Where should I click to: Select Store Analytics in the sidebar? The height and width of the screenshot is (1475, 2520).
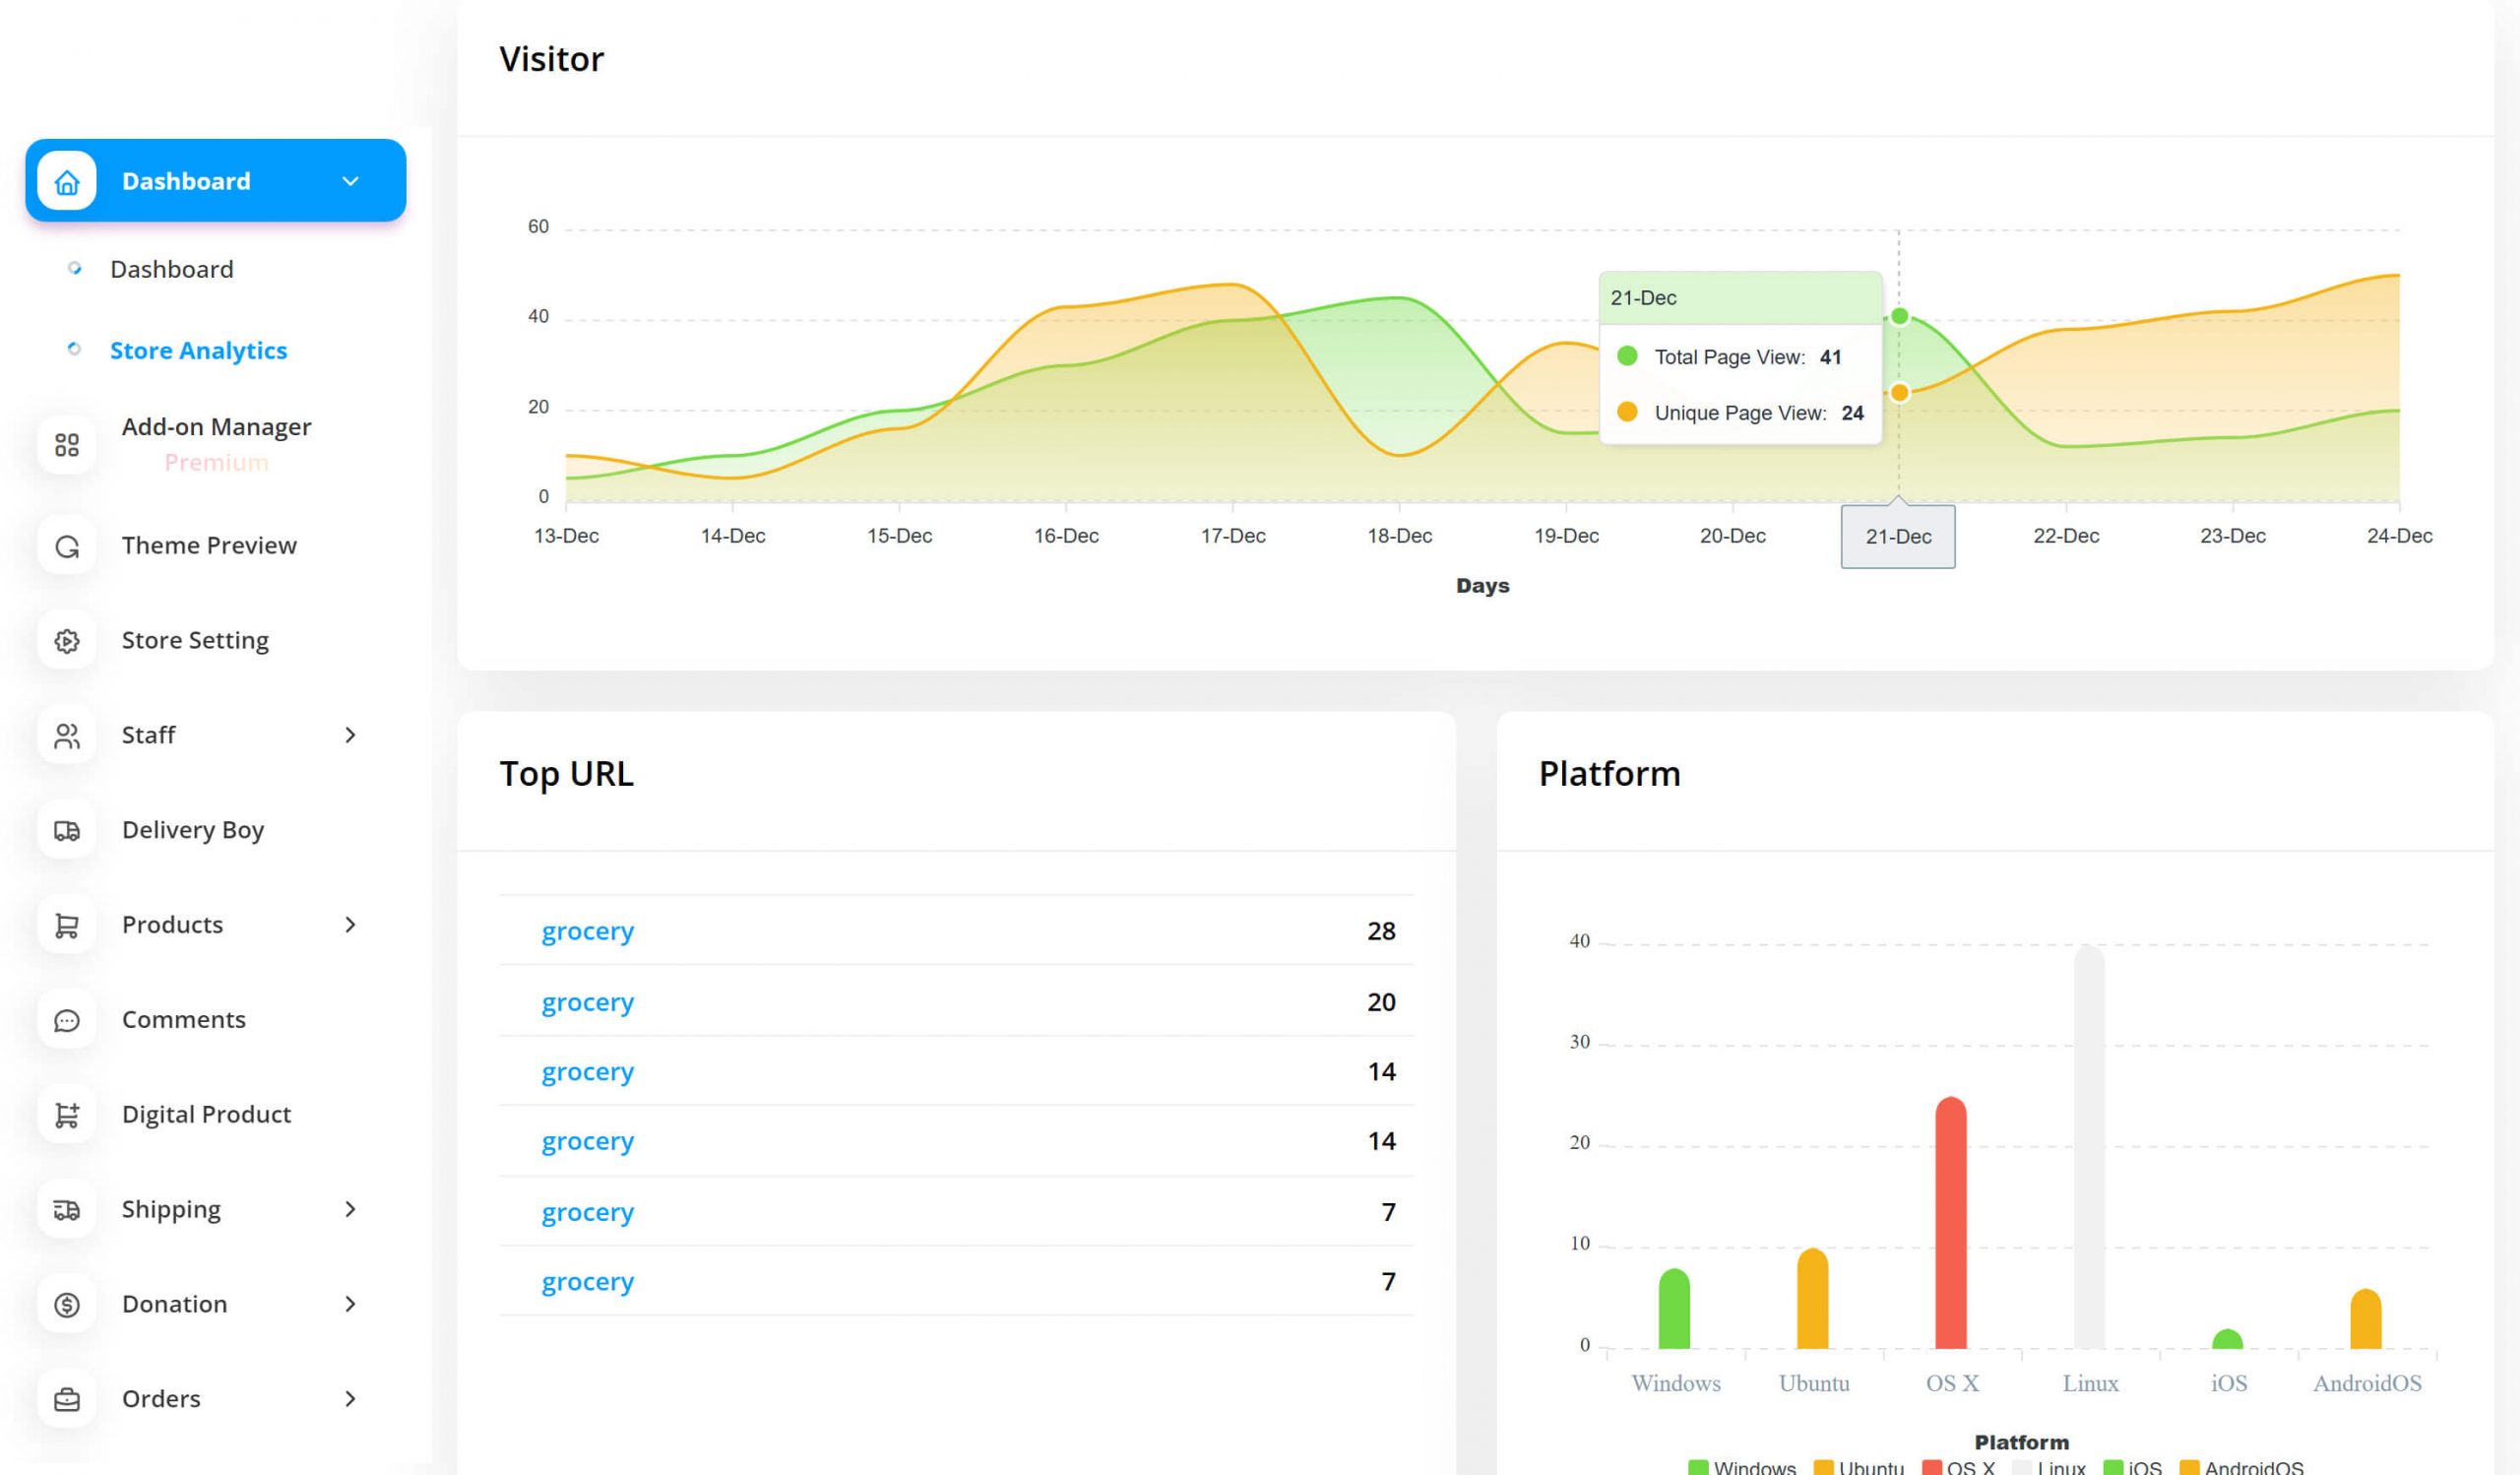click(x=198, y=350)
